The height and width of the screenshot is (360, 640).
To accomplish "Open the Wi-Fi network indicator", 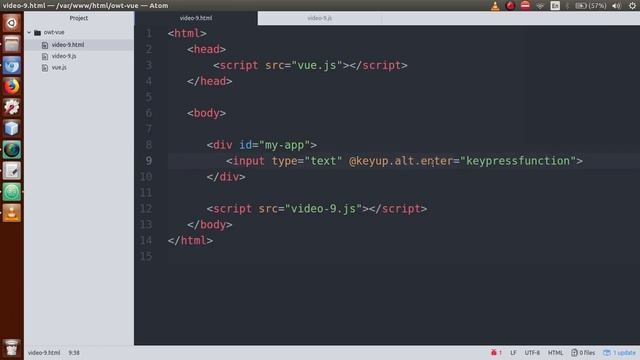I will click(x=540, y=6).
